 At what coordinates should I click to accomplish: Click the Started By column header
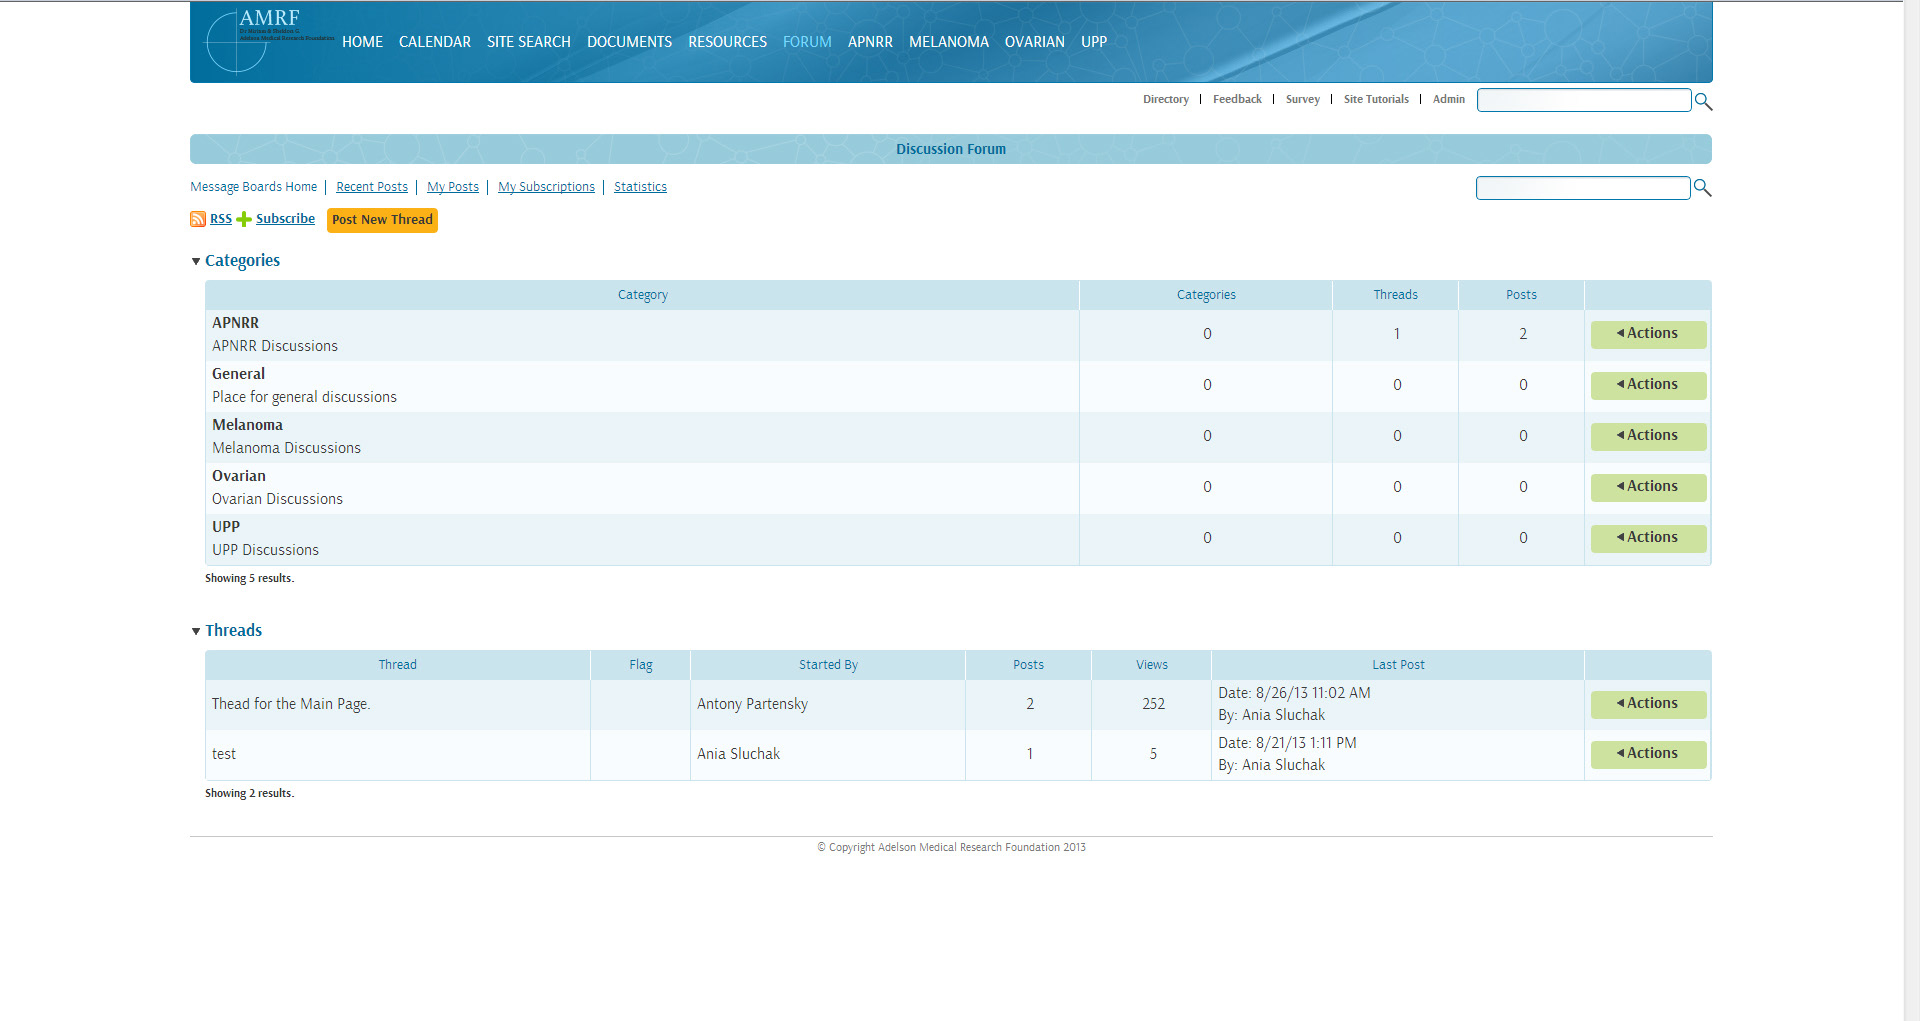(828, 665)
